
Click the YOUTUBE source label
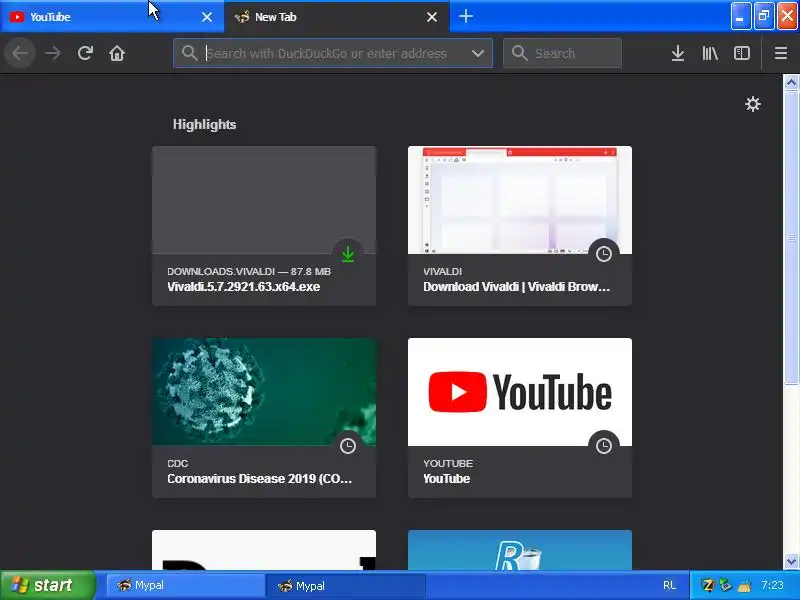(448, 463)
